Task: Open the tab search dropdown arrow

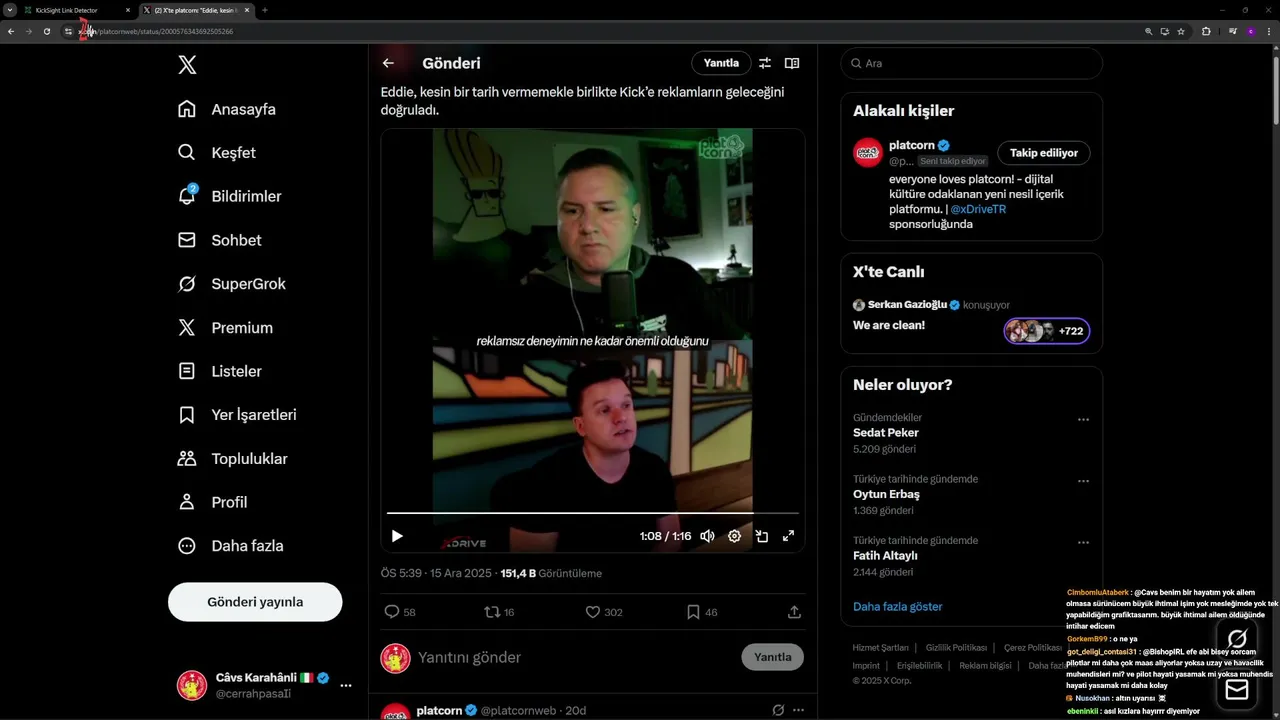Action: (x=8, y=10)
